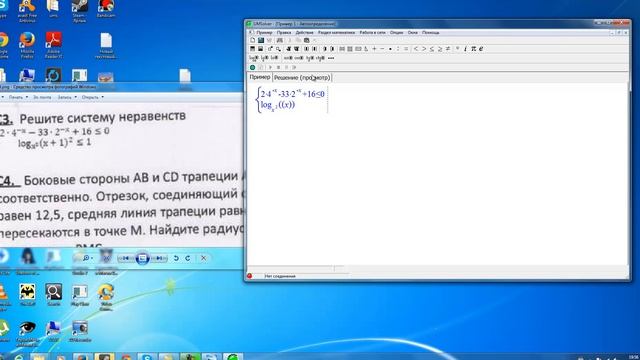Click the red connection status indicator

pos(249,276)
